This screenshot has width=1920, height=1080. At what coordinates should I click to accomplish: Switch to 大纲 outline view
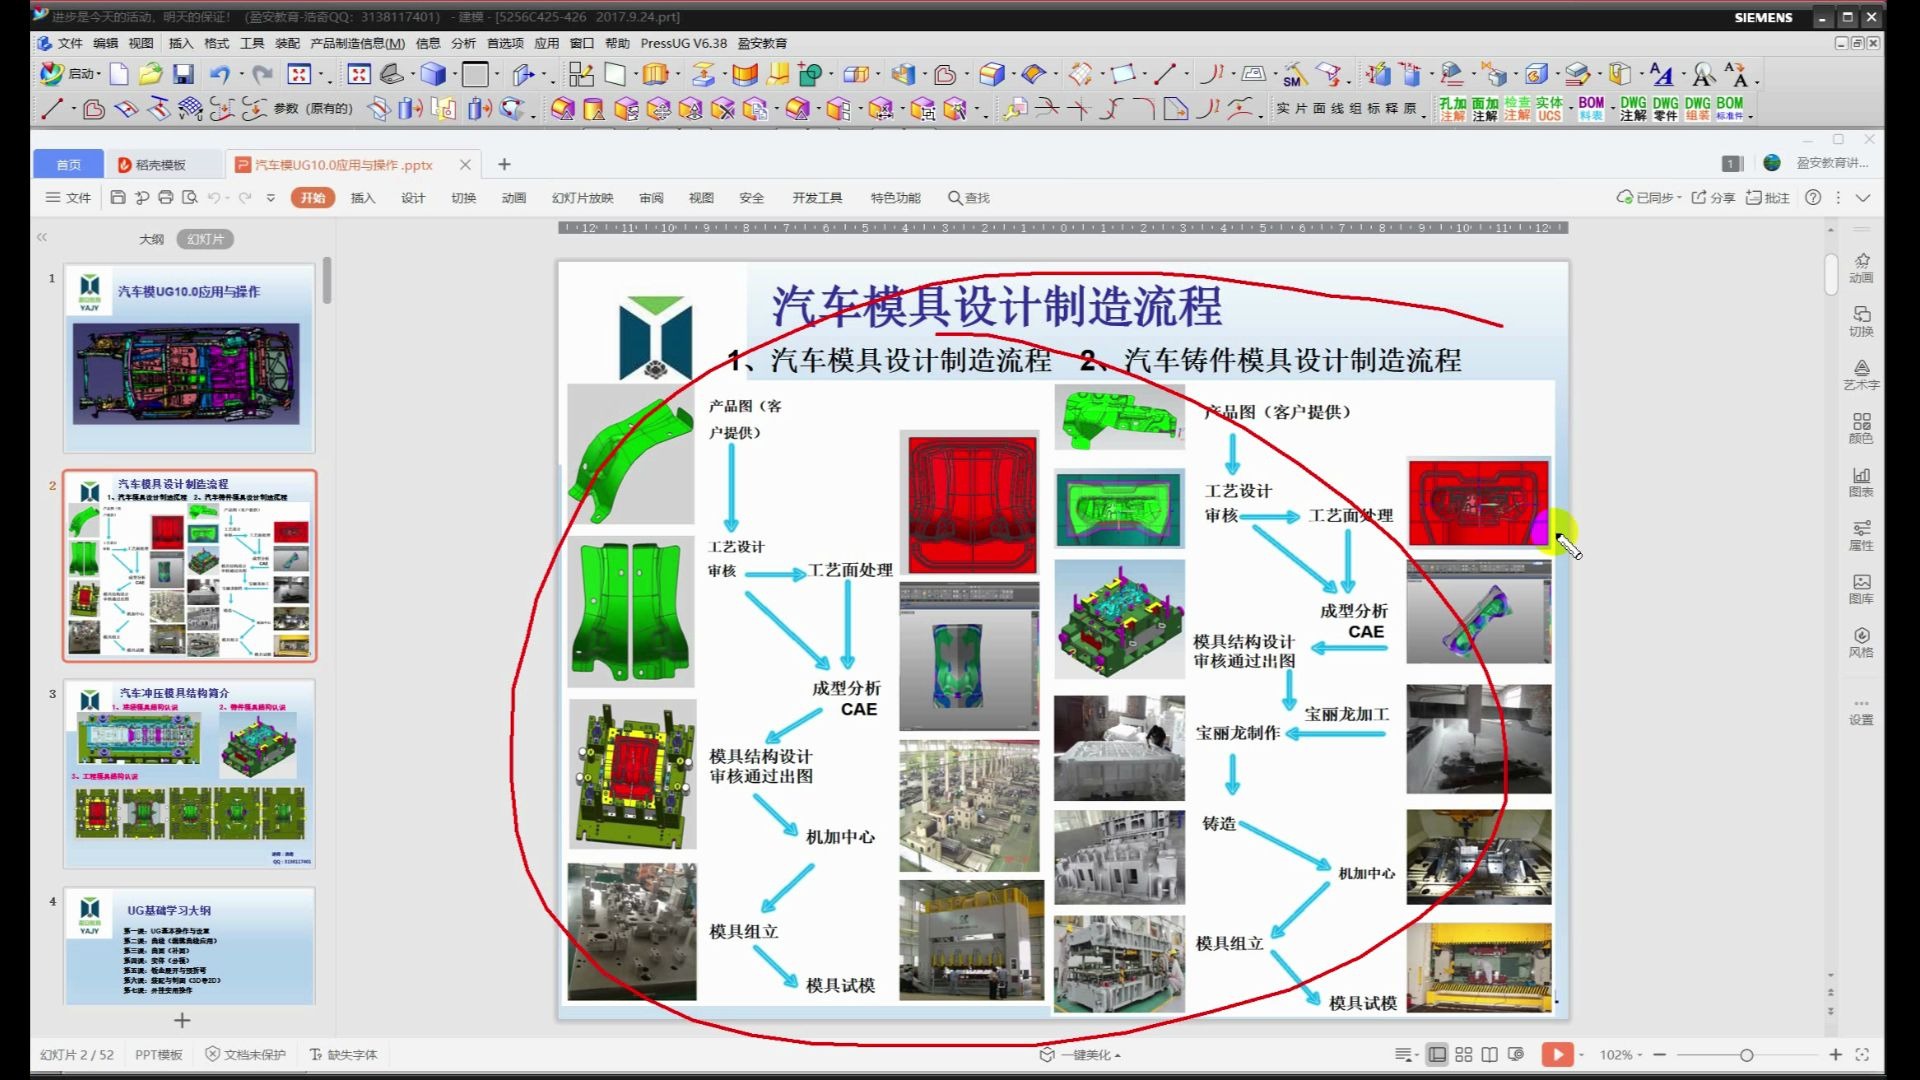tap(151, 239)
